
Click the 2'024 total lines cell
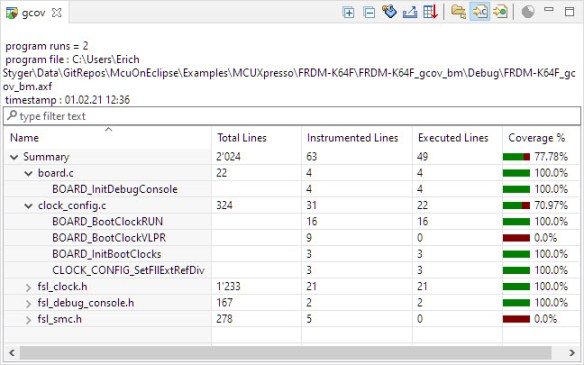coord(228,157)
